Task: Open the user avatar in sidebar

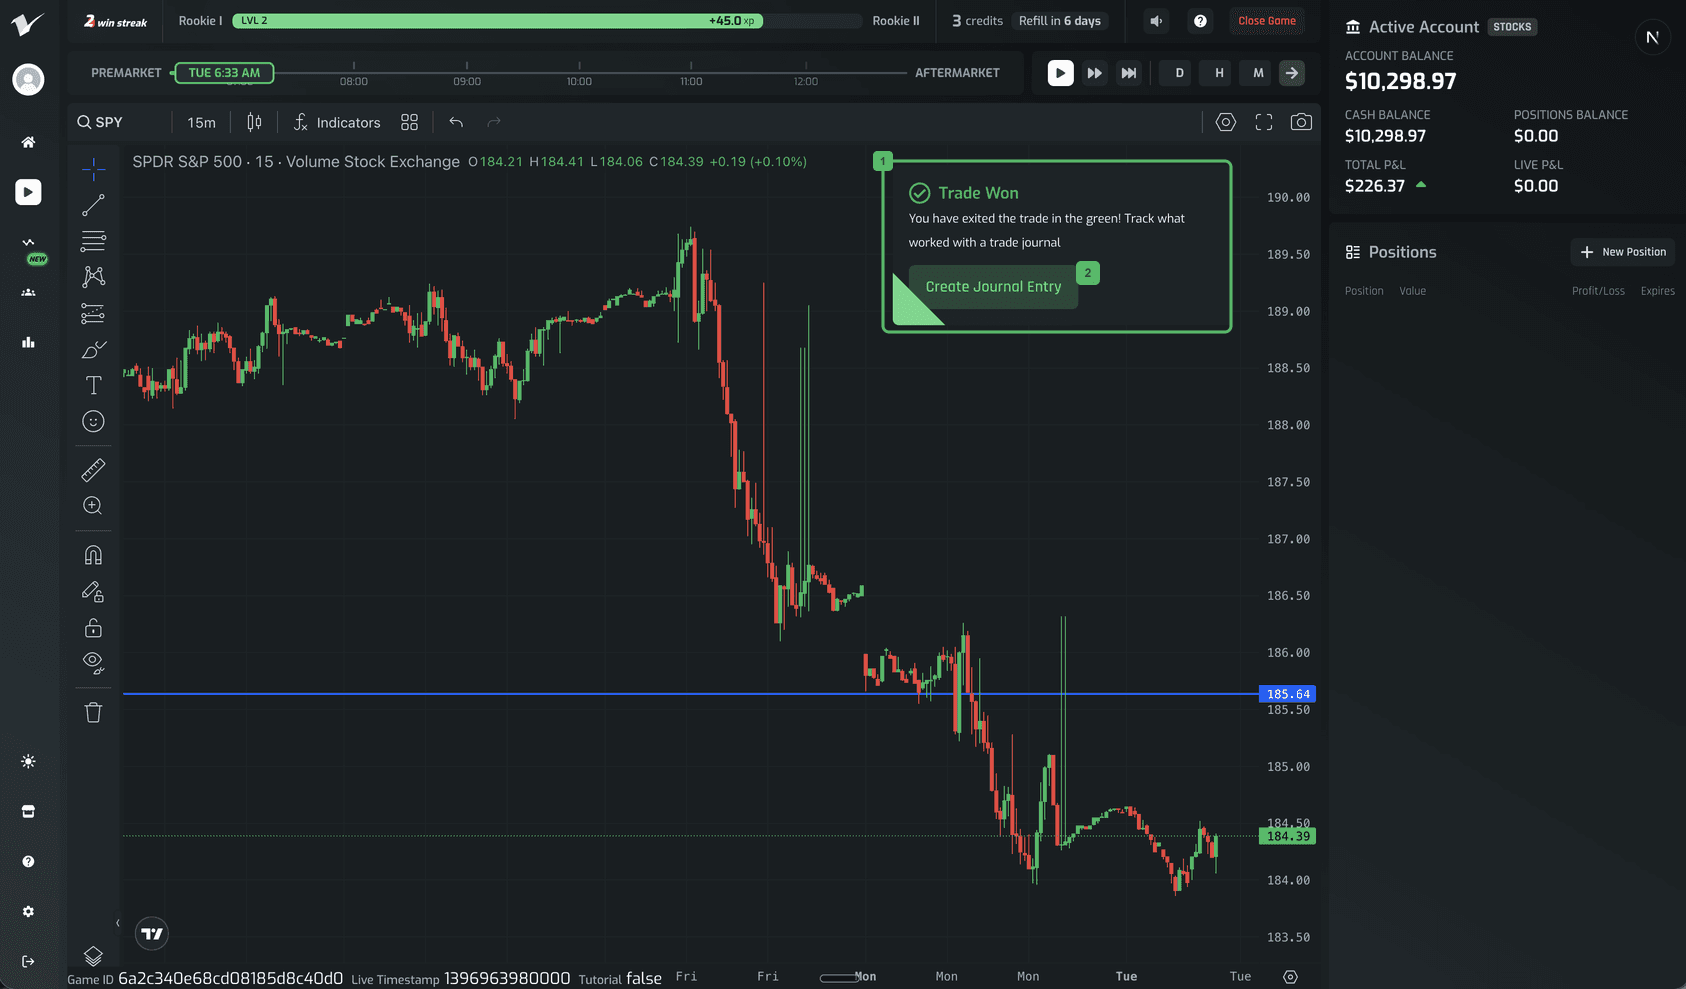Action: [x=28, y=79]
